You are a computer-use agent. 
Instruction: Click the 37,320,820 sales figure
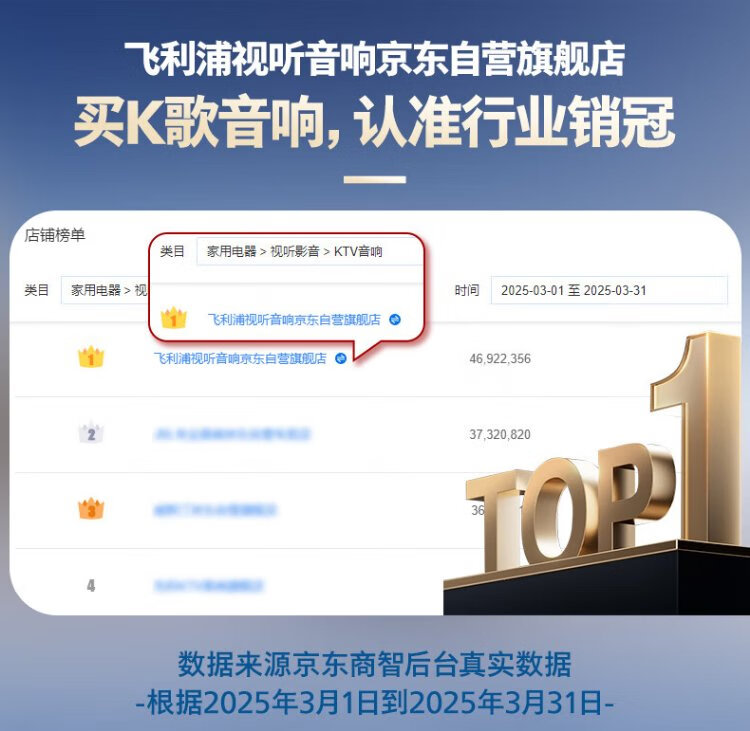click(500, 434)
